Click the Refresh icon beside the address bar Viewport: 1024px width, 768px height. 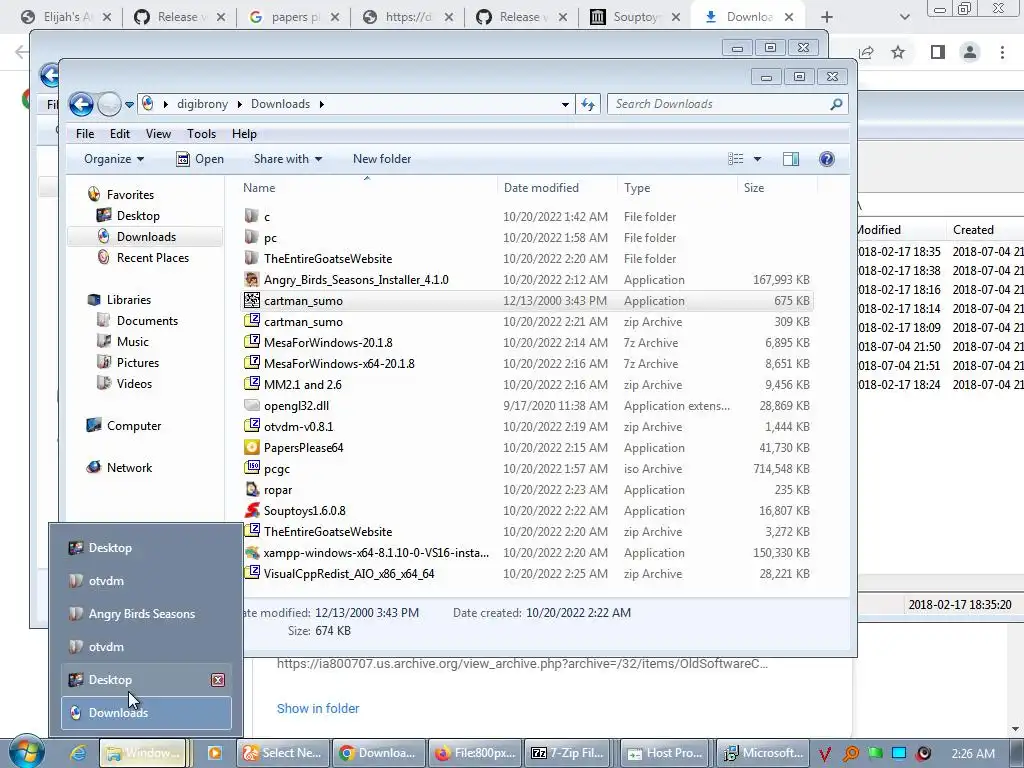588,104
